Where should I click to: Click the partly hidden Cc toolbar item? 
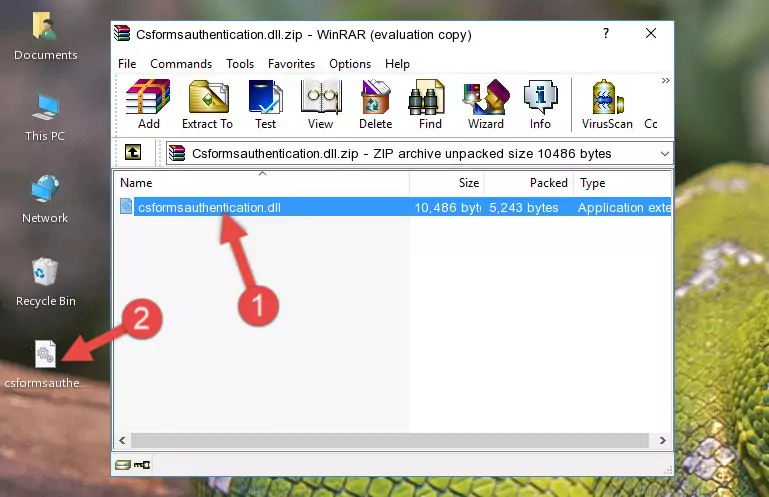(651, 124)
